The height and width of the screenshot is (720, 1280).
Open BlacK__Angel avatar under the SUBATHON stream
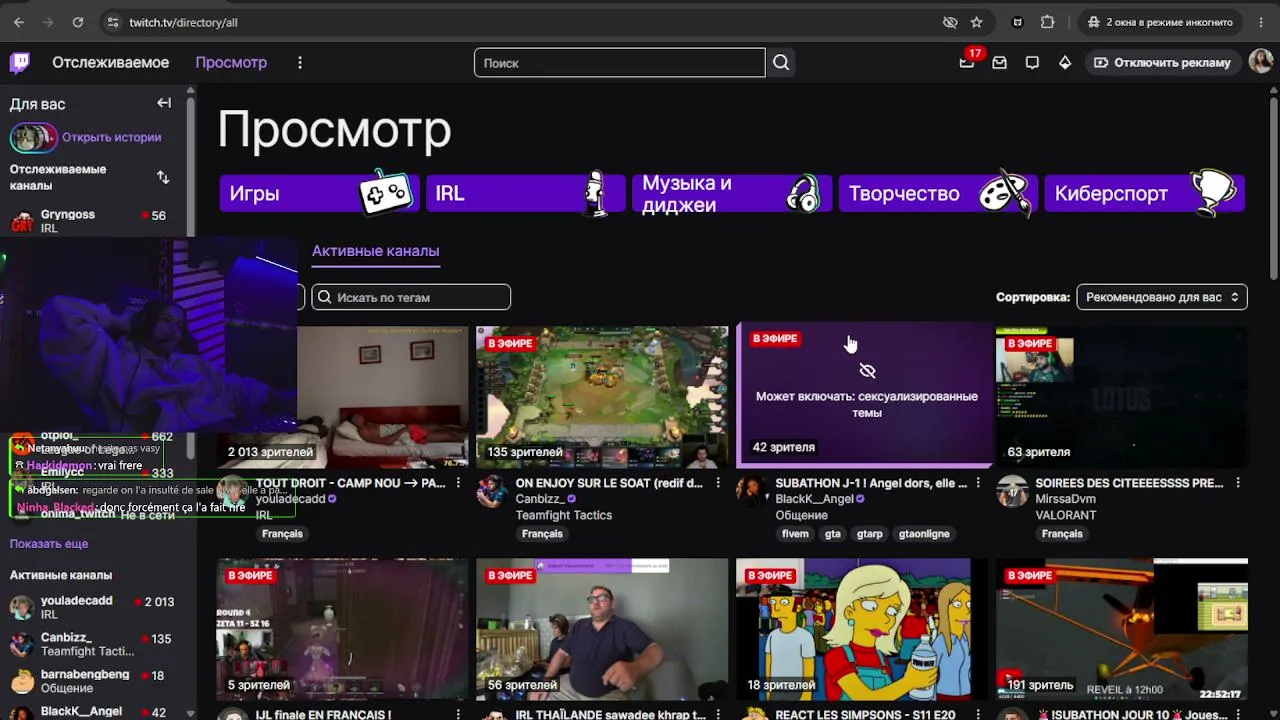point(751,491)
